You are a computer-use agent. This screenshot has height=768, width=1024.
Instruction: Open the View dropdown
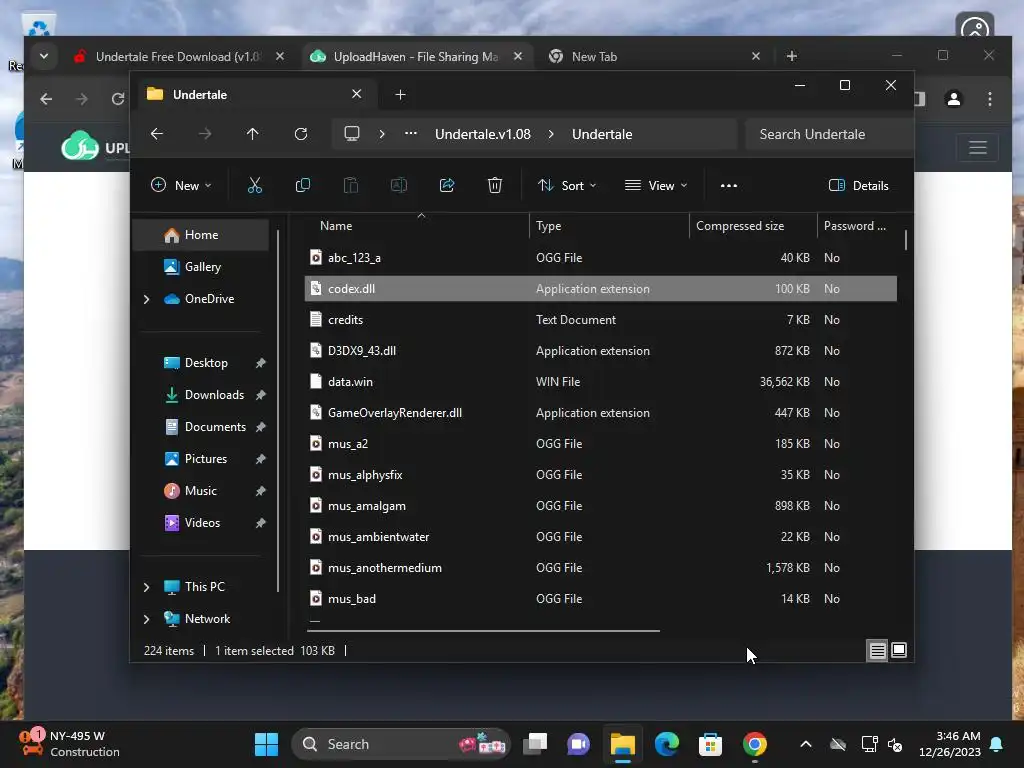tap(656, 185)
